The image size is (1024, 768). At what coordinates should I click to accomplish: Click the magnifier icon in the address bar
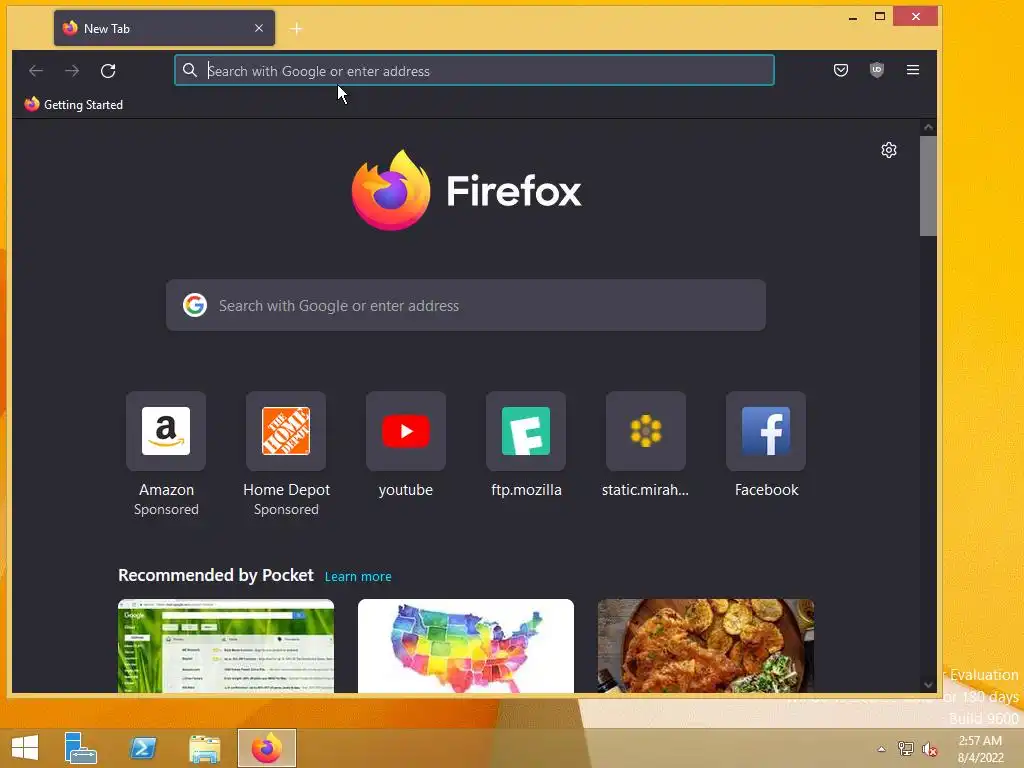pos(189,71)
